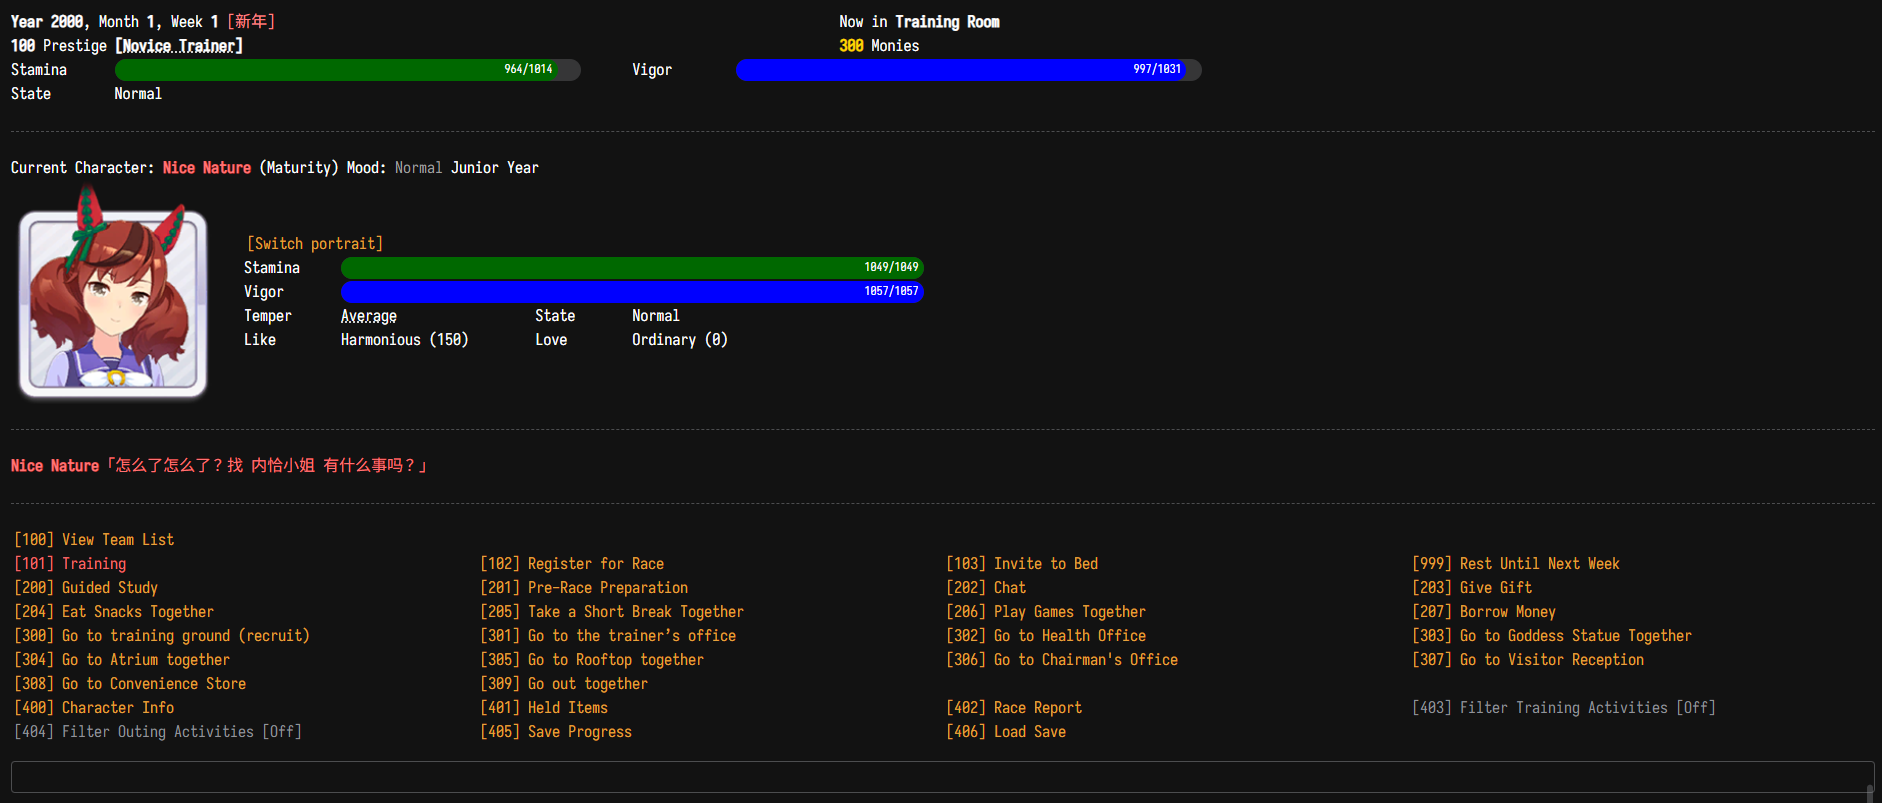Click Load Save option 406

point(1006,732)
